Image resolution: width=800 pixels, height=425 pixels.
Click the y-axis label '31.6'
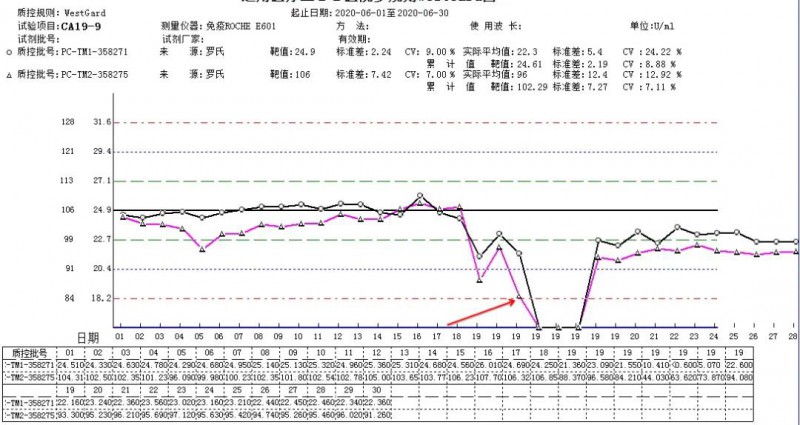[102, 122]
